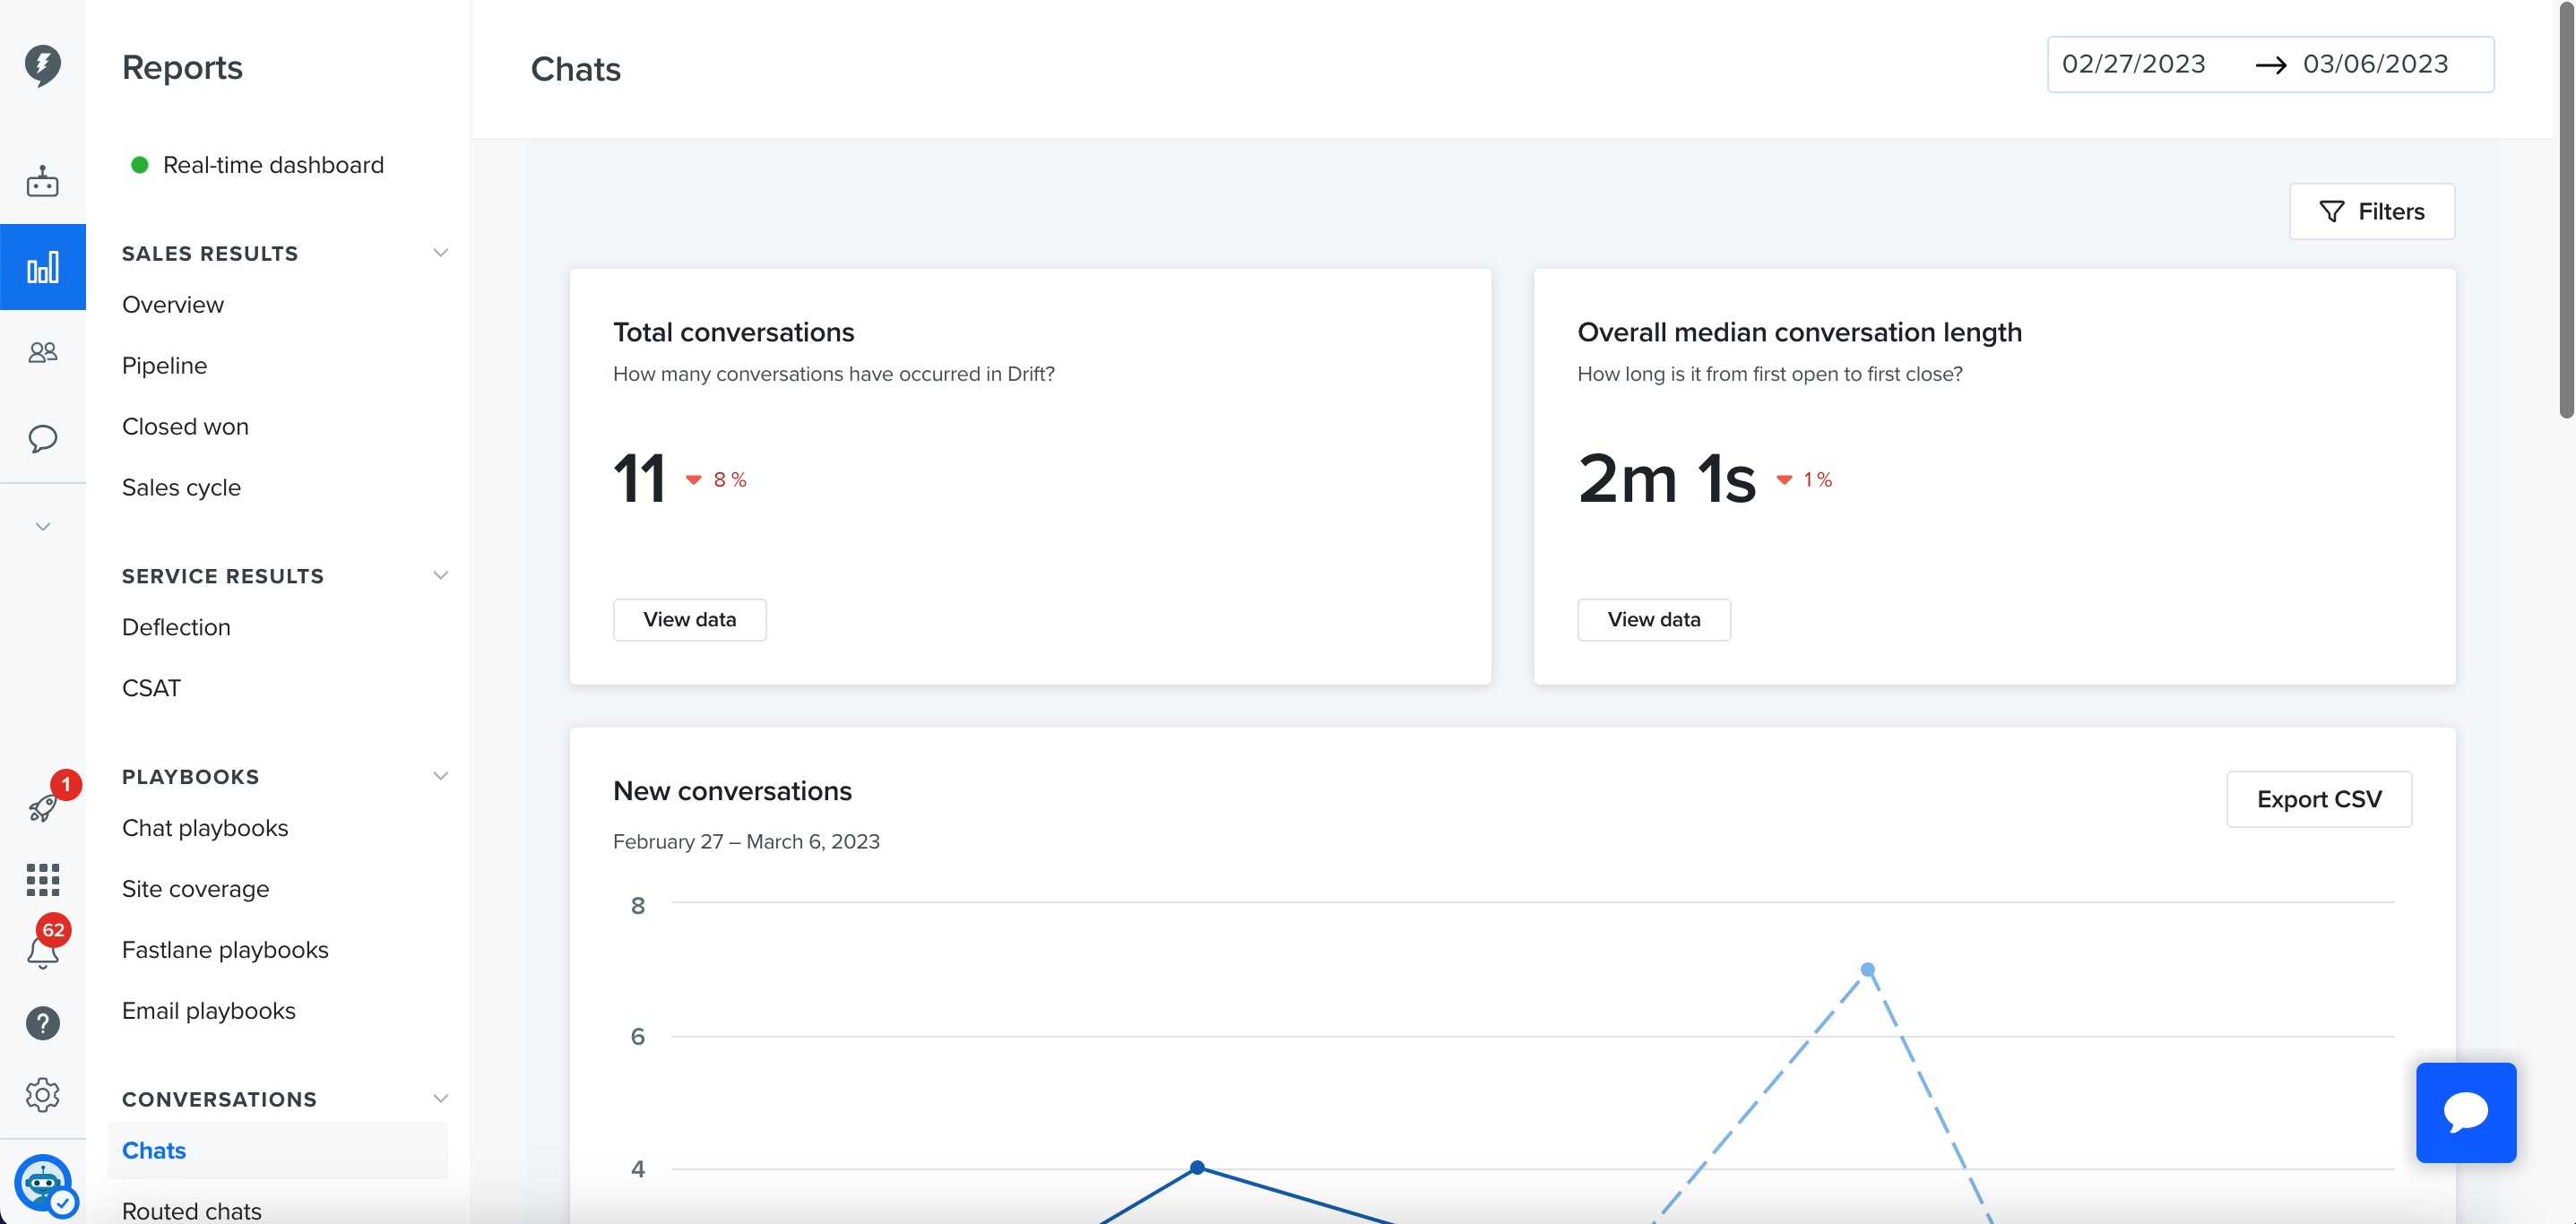
Task: Click the solid line data point at 4
Action: 1197,1167
